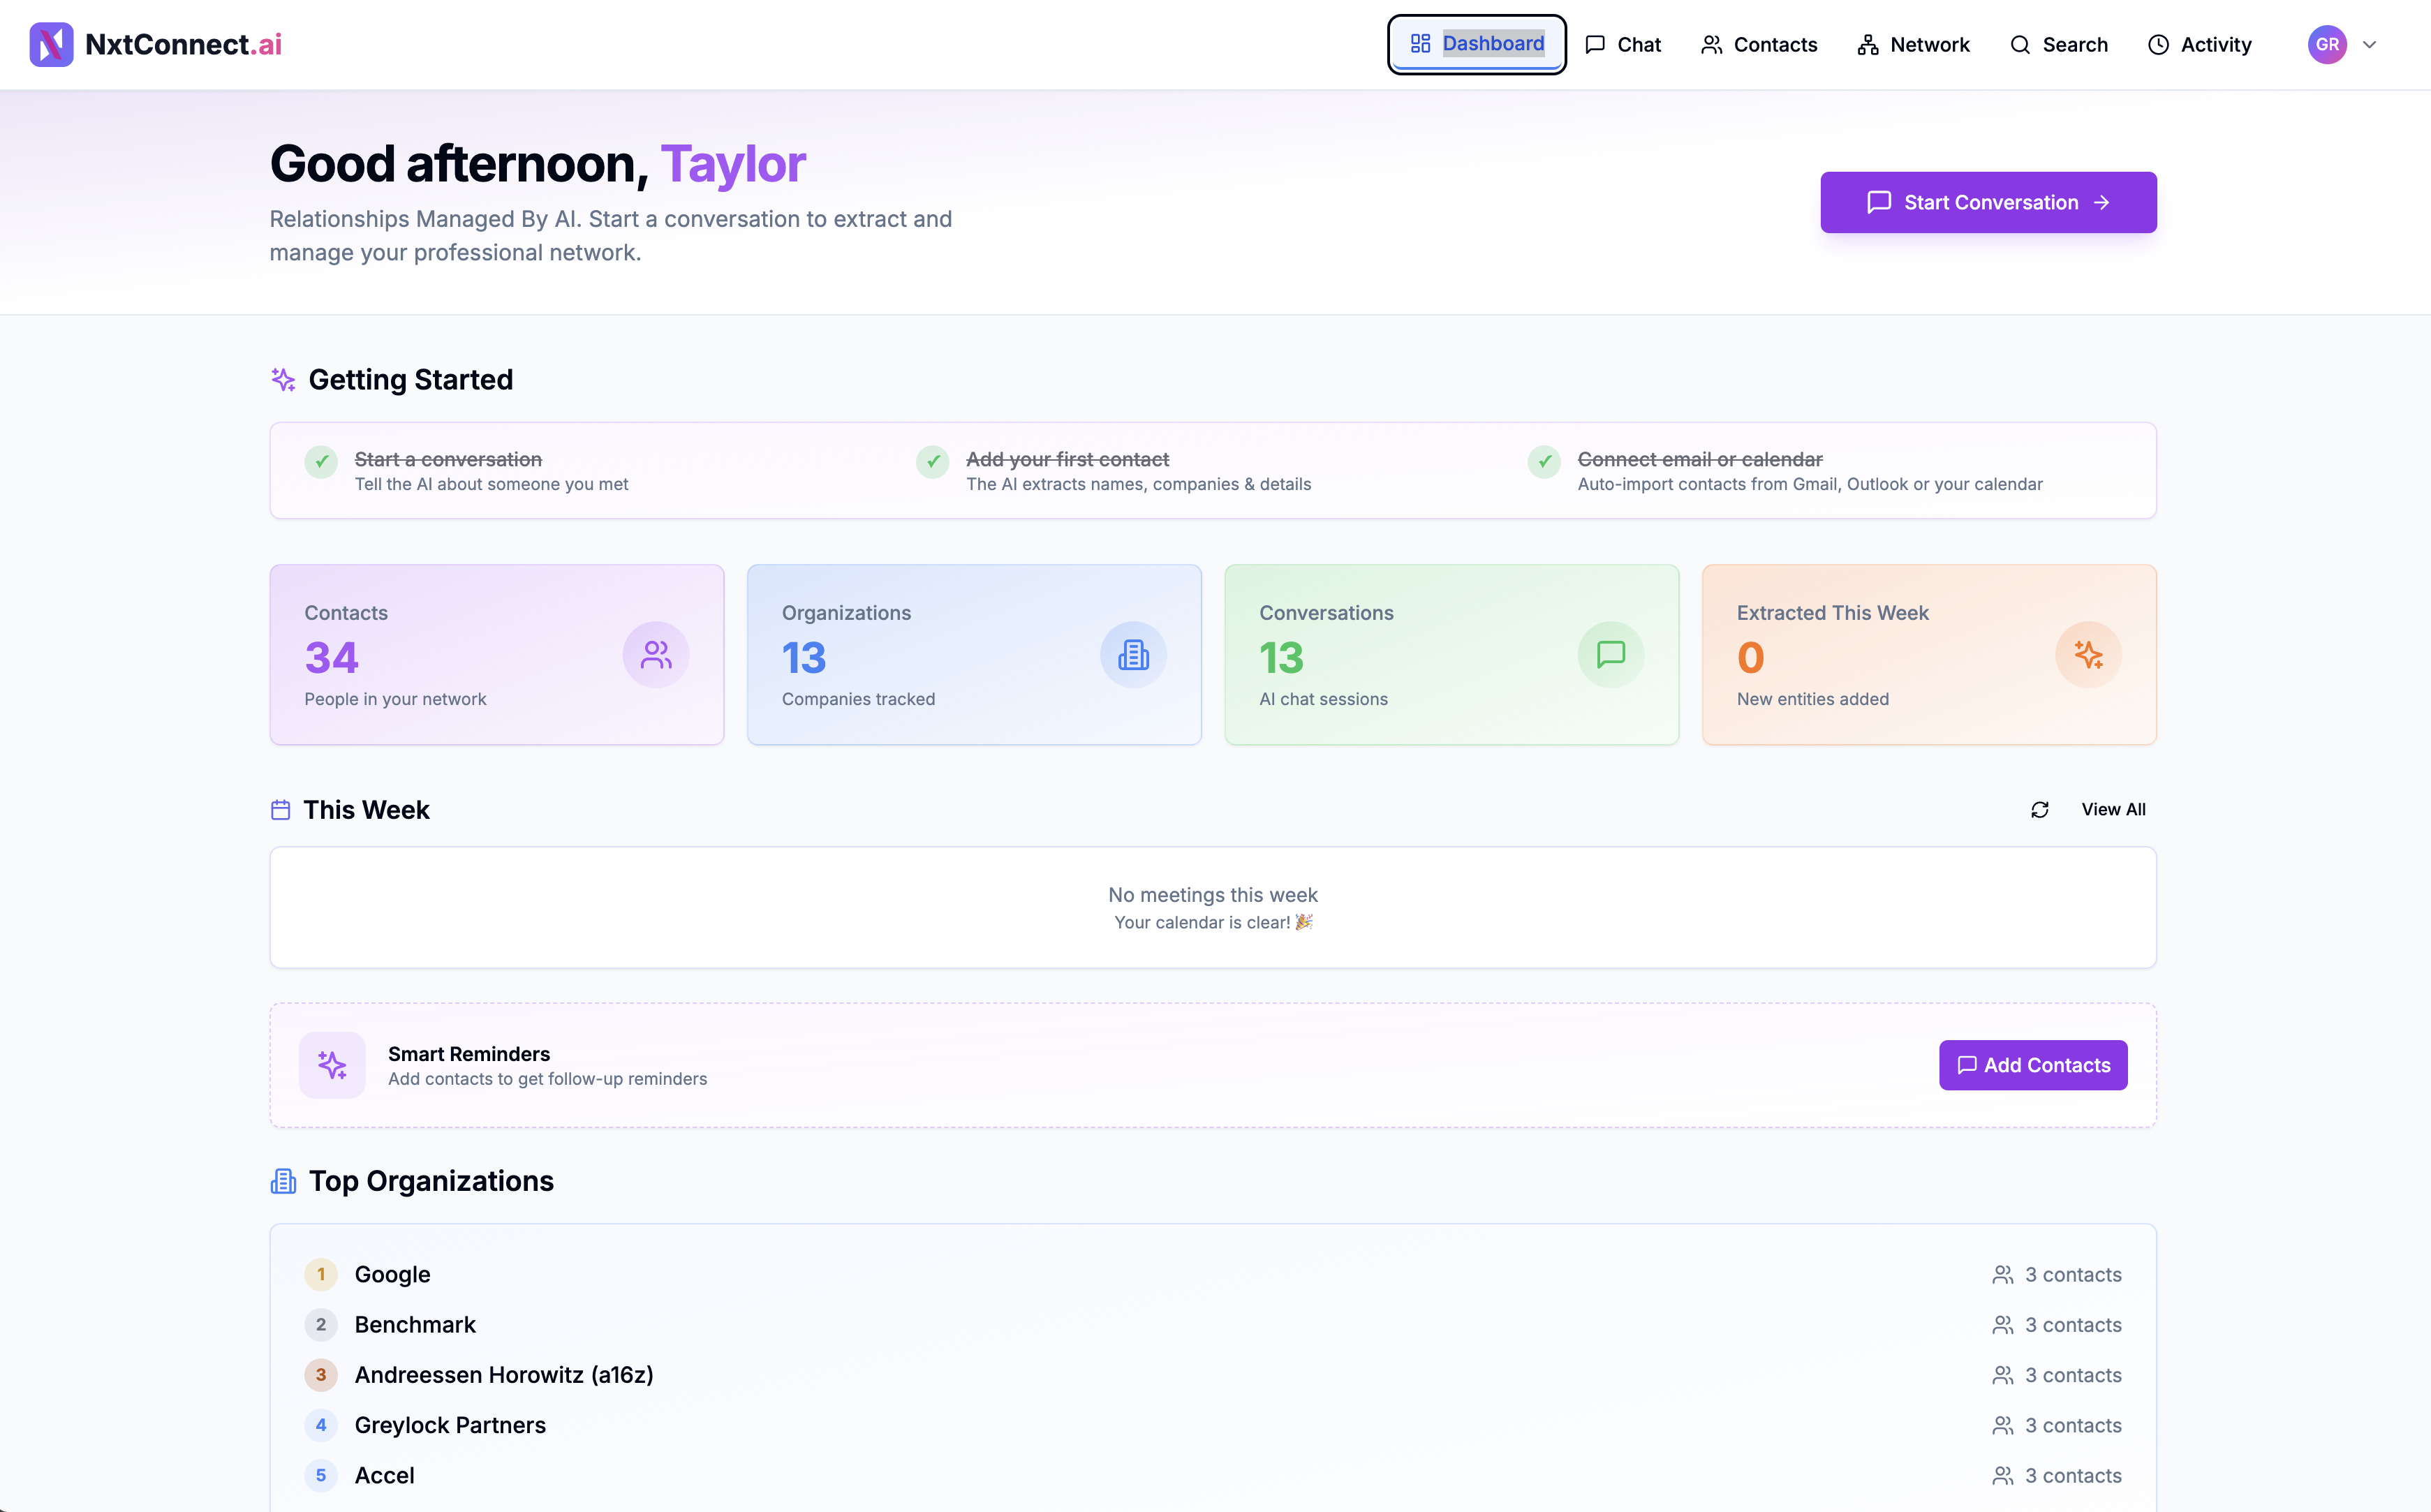
Task: Click the Top Organizations building icon
Action: coord(283,1181)
